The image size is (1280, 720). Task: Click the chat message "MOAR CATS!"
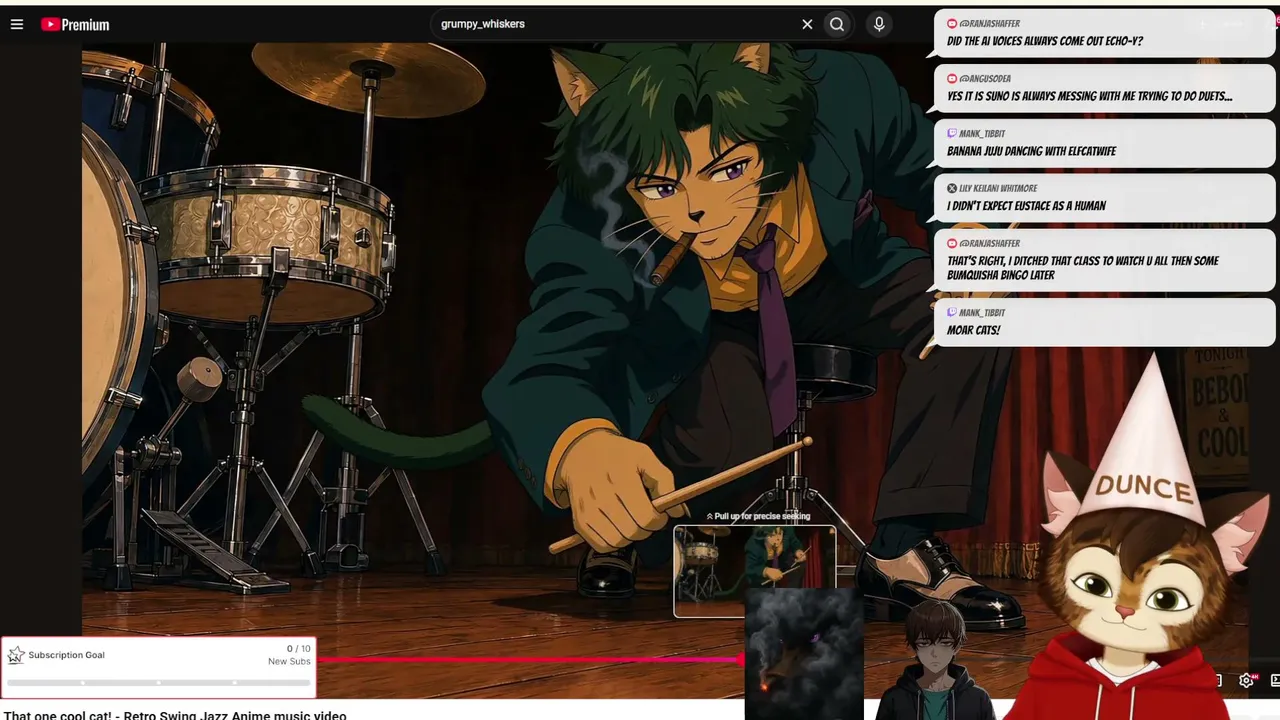(x=973, y=330)
